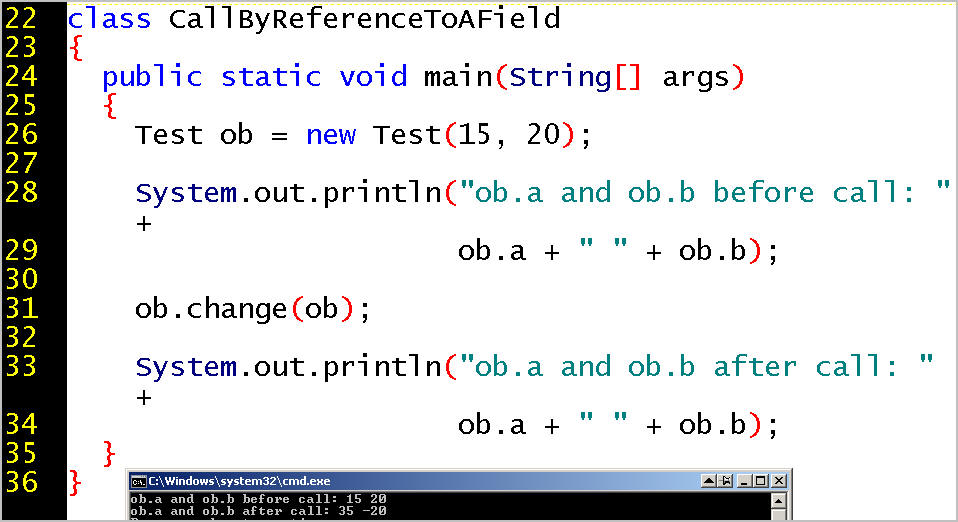Click 'ob.b' on line 29
This screenshot has height=522, width=958.
(x=712, y=251)
